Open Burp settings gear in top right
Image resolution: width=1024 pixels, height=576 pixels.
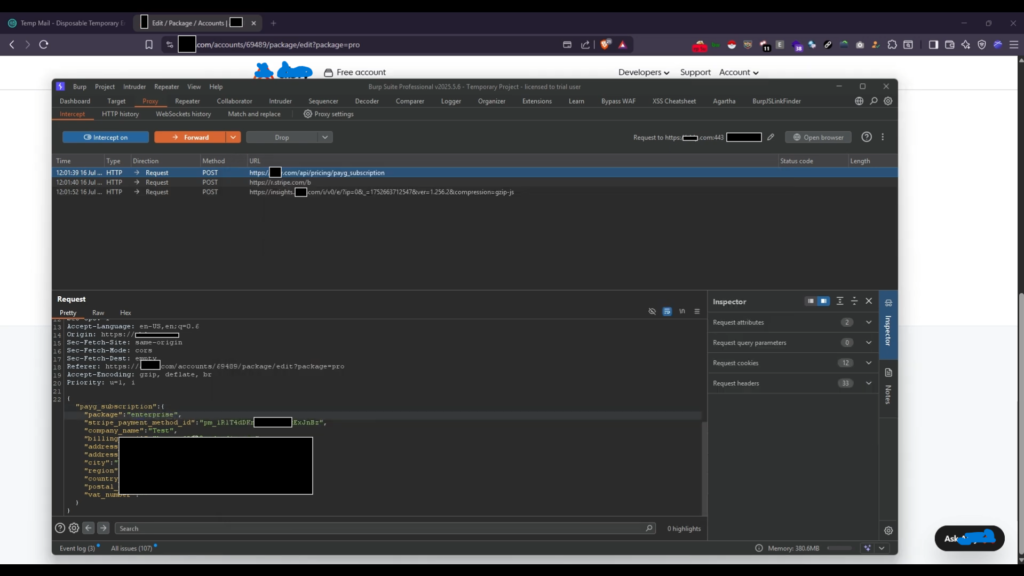tap(888, 101)
